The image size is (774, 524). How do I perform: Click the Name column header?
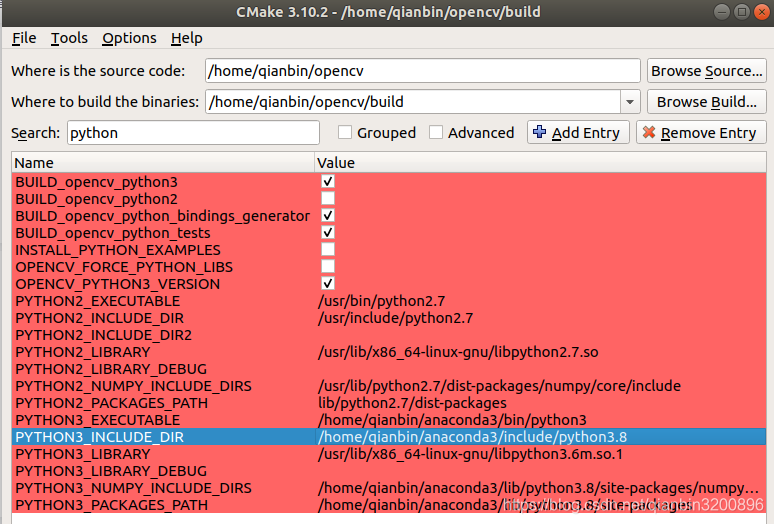pos(163,162)
